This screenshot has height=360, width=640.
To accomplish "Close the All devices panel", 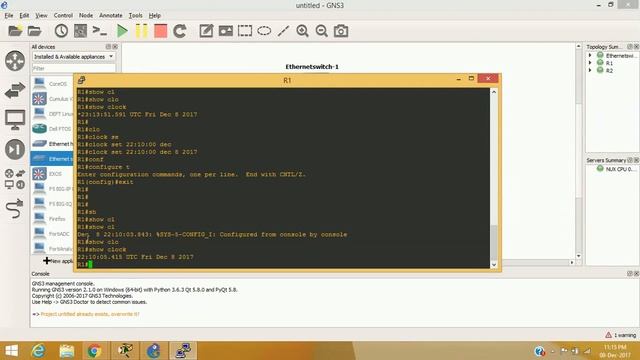I will click(x=115, y=47).
